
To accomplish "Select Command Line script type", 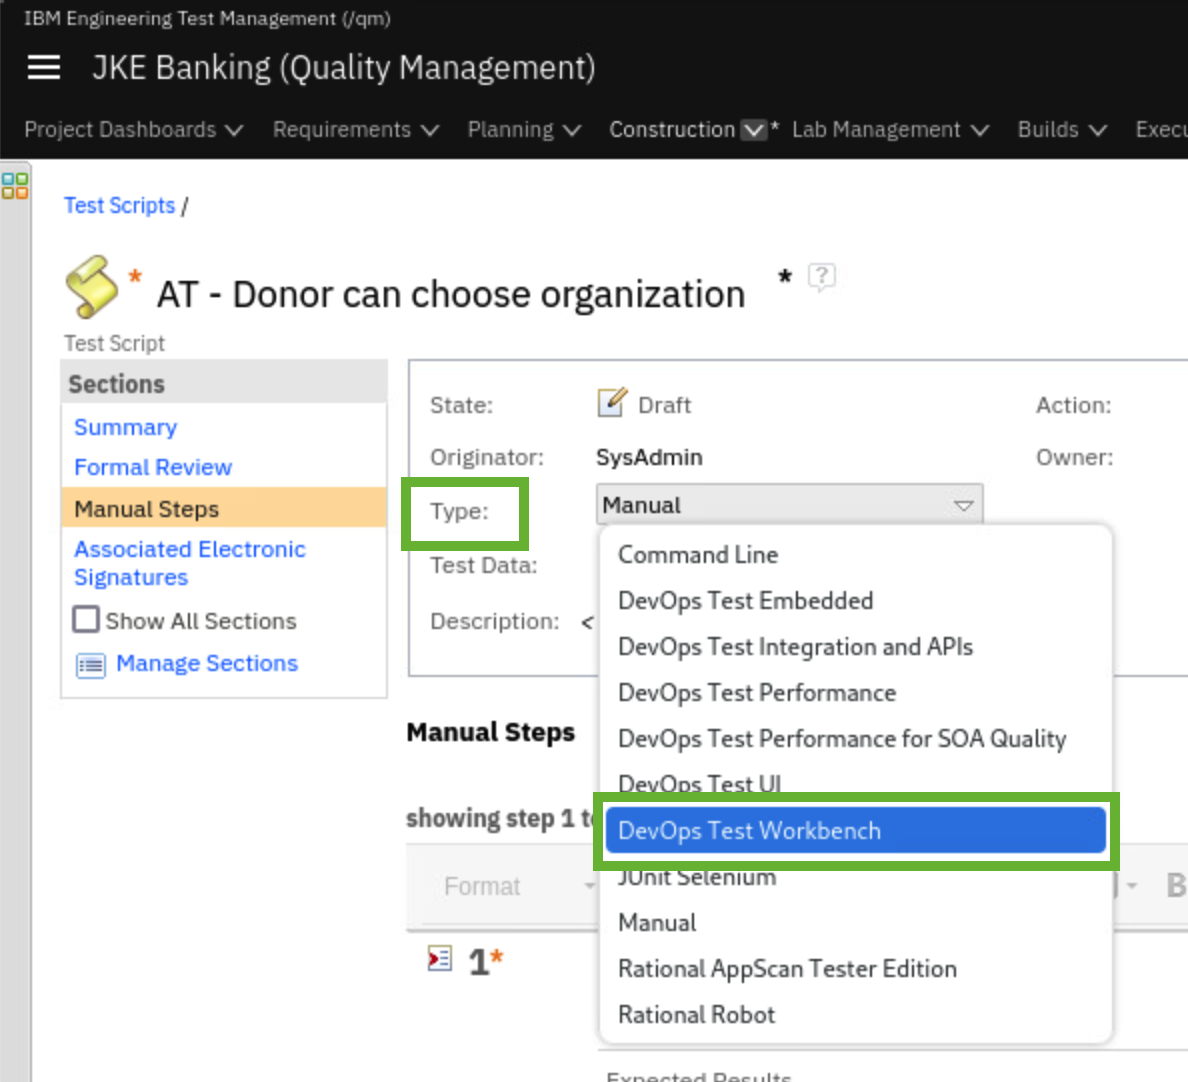I will click(x=697, y=554).
